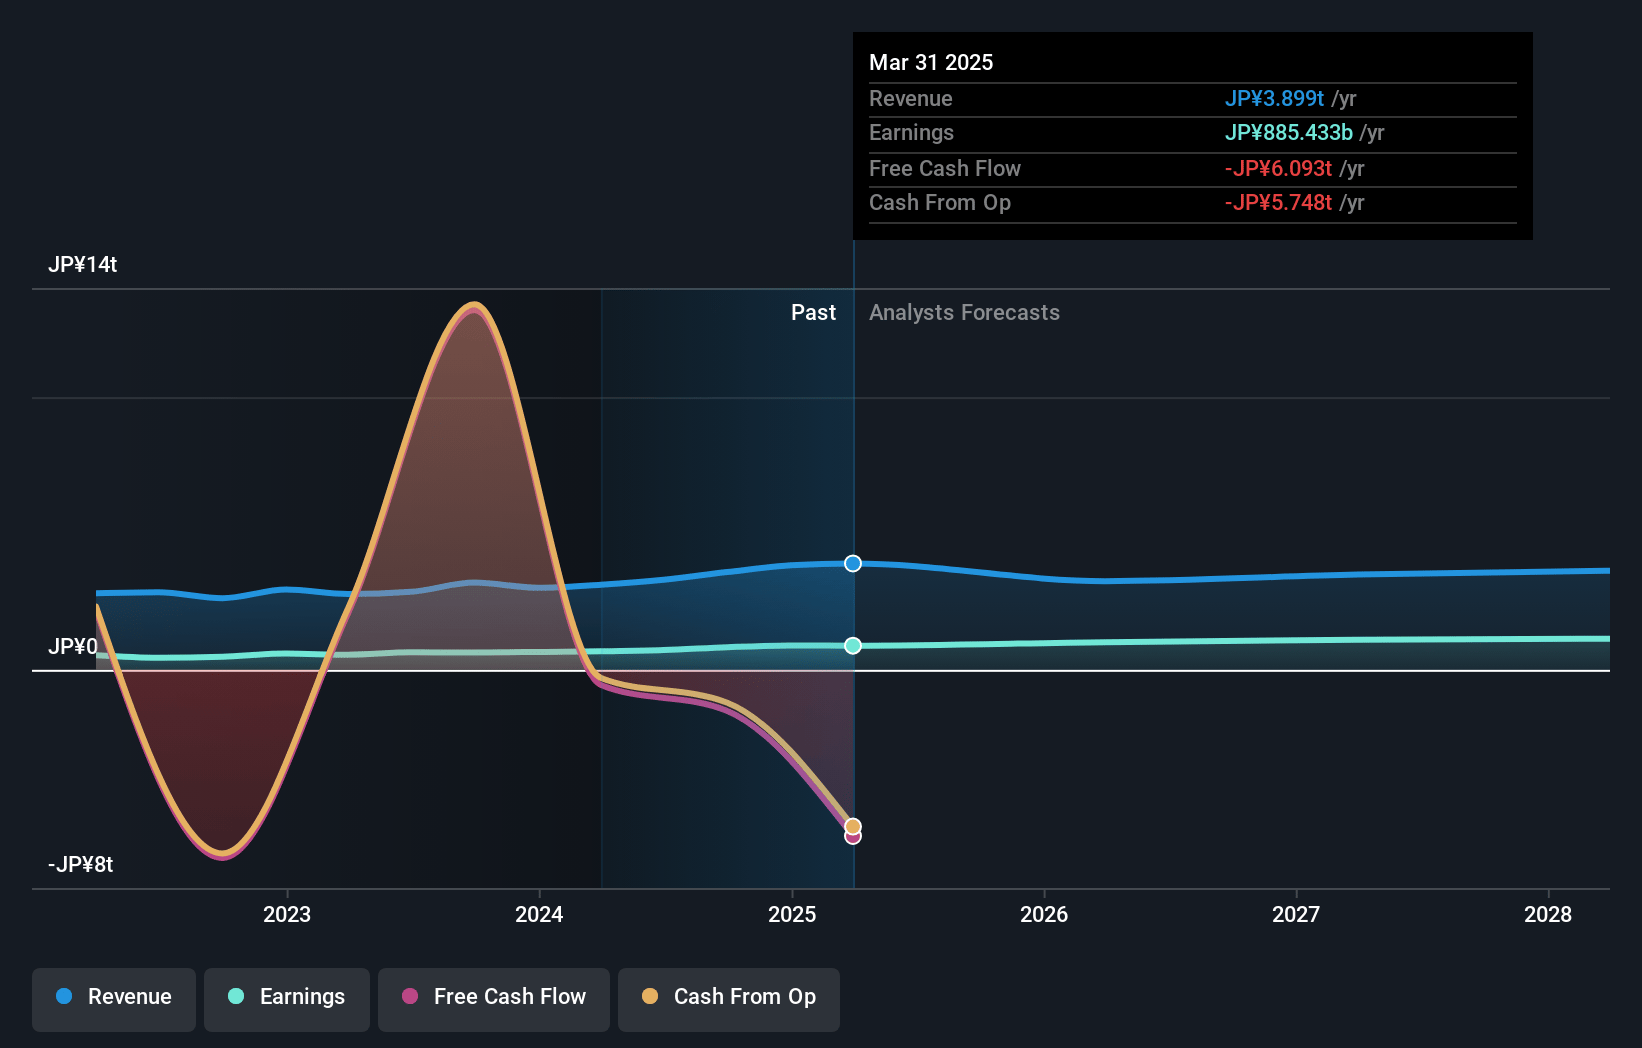
Task: Click the Revenue row label in tooltip
Action: (910, 98)
